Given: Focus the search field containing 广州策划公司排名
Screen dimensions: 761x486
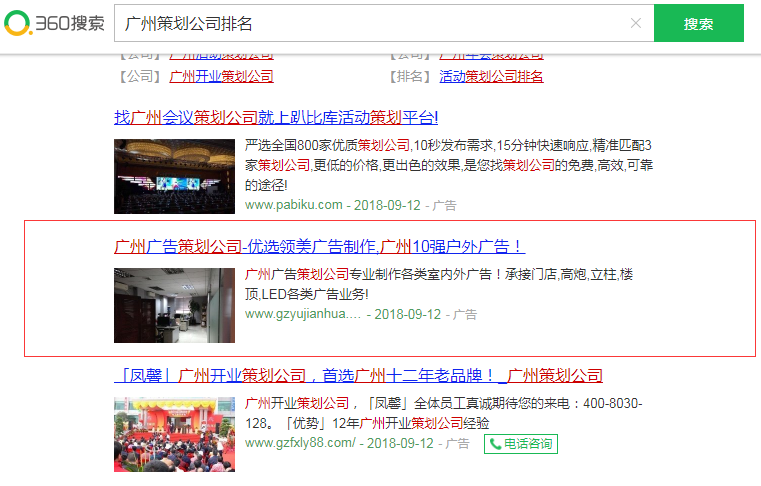Looking at the screenshot, I should [370, 23].
